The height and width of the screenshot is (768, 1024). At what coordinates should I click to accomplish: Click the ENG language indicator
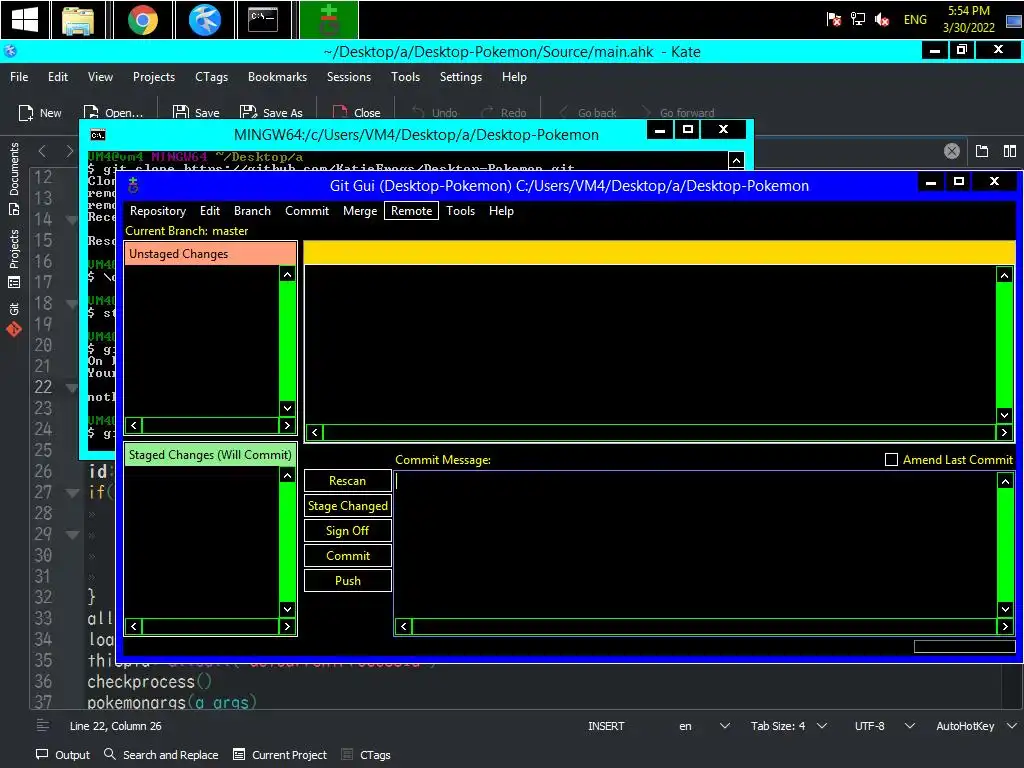coord(915,20)
